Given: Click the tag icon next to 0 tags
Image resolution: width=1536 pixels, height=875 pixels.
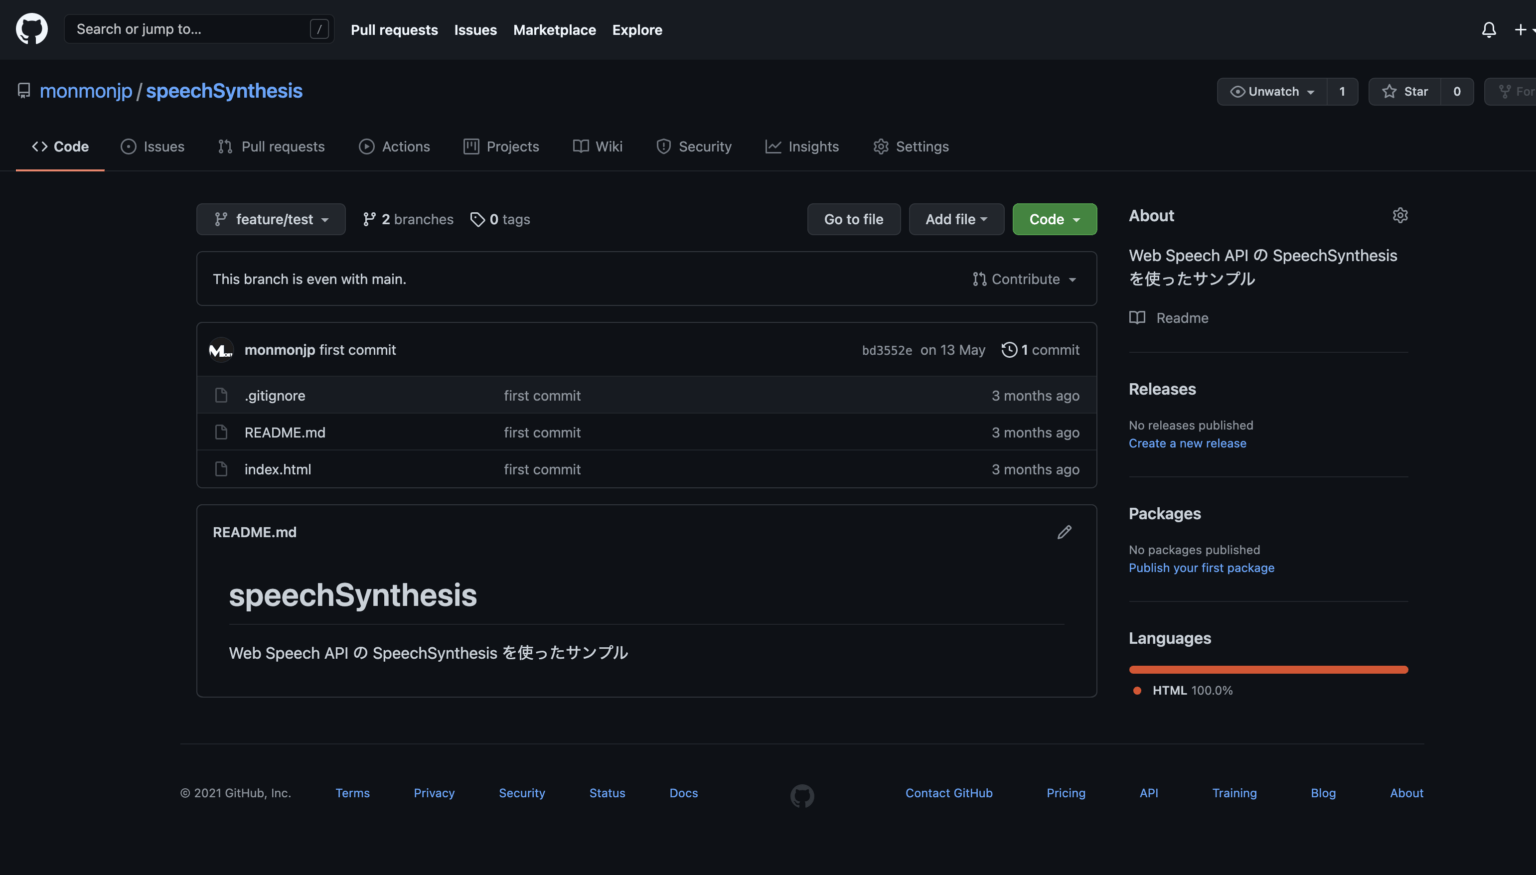Looking at the screenshot, I should 477,219.
